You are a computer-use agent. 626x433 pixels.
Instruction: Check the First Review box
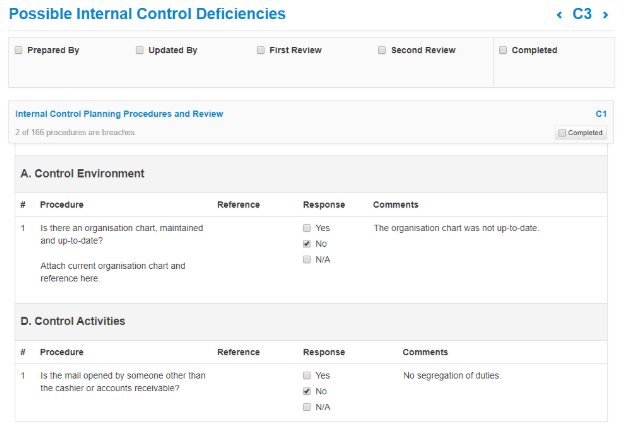click(x=261, y=50)
